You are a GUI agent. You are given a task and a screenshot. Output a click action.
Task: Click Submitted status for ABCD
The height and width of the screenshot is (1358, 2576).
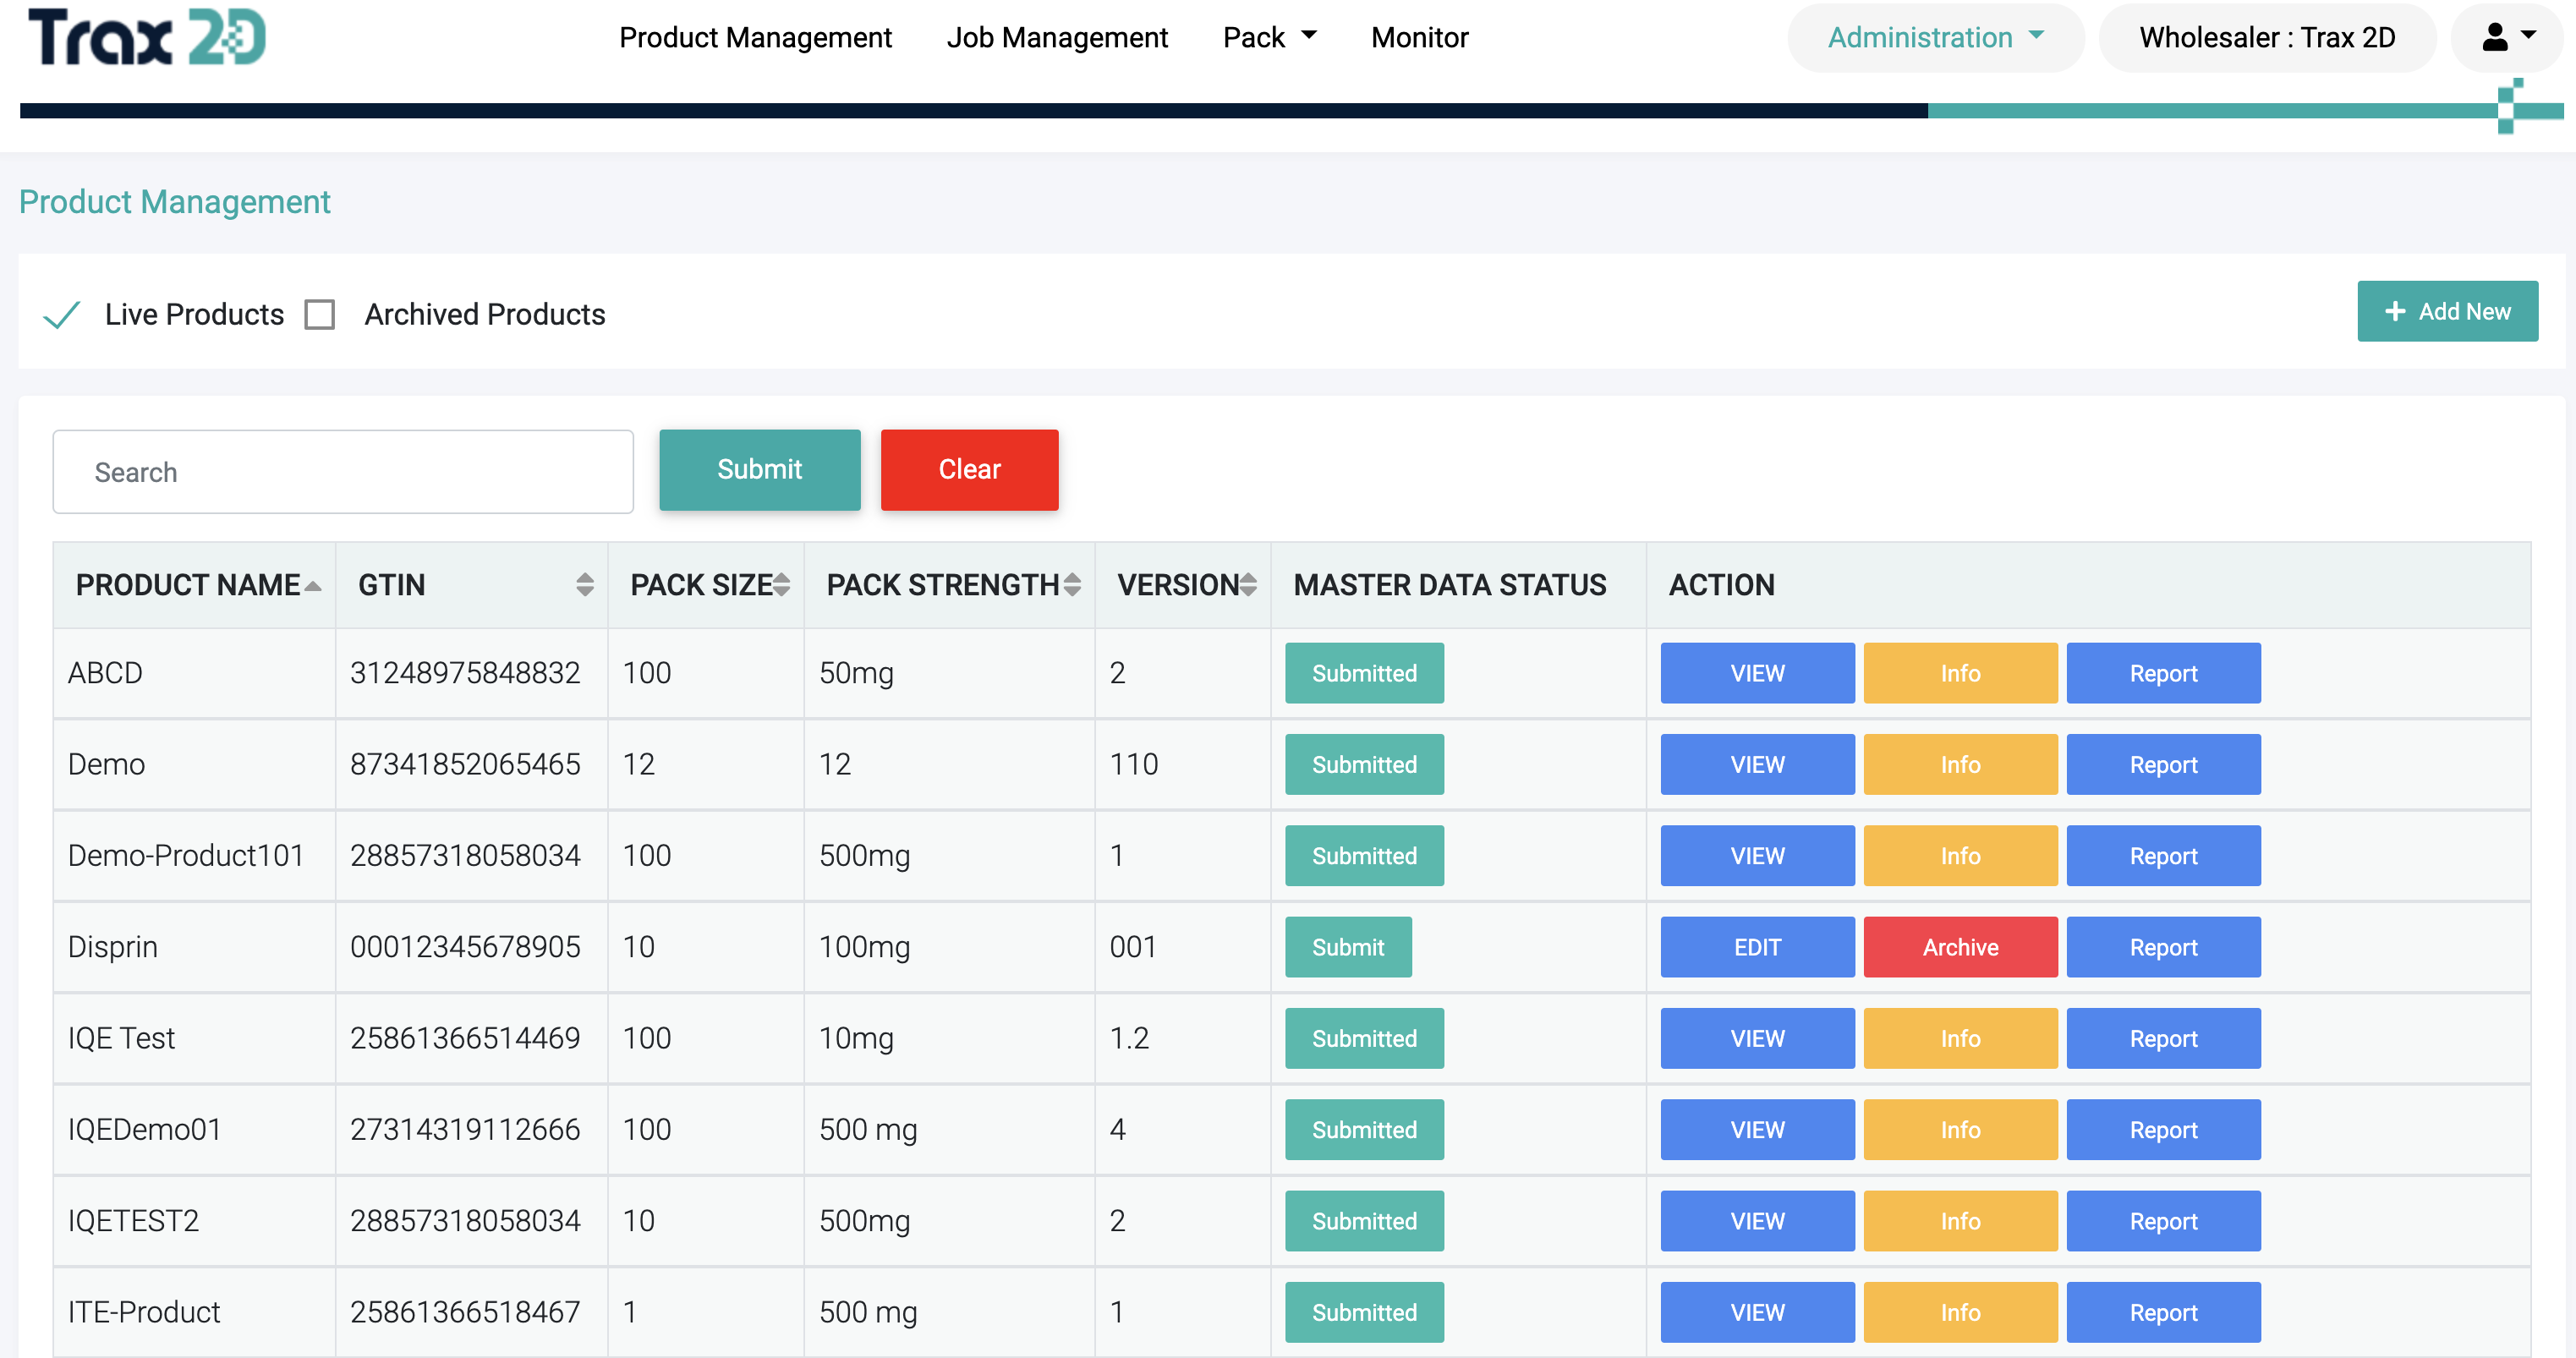point(1364,673)
